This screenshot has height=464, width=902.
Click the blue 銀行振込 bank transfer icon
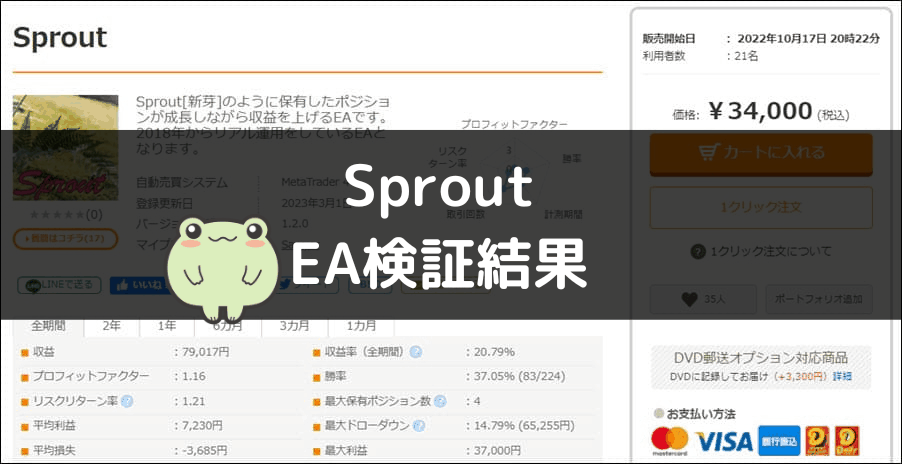pos(779,441)
